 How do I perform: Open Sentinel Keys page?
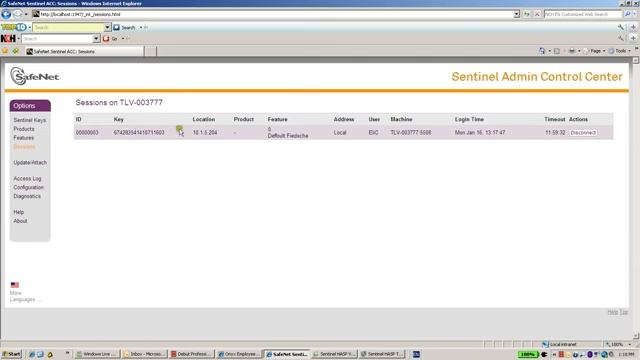[x=29, y=120]
